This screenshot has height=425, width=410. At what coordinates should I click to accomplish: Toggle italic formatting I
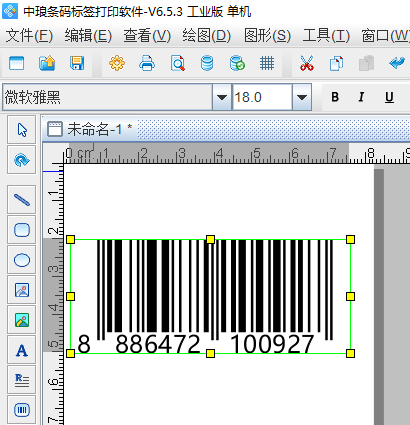click(x=361, y=97)
